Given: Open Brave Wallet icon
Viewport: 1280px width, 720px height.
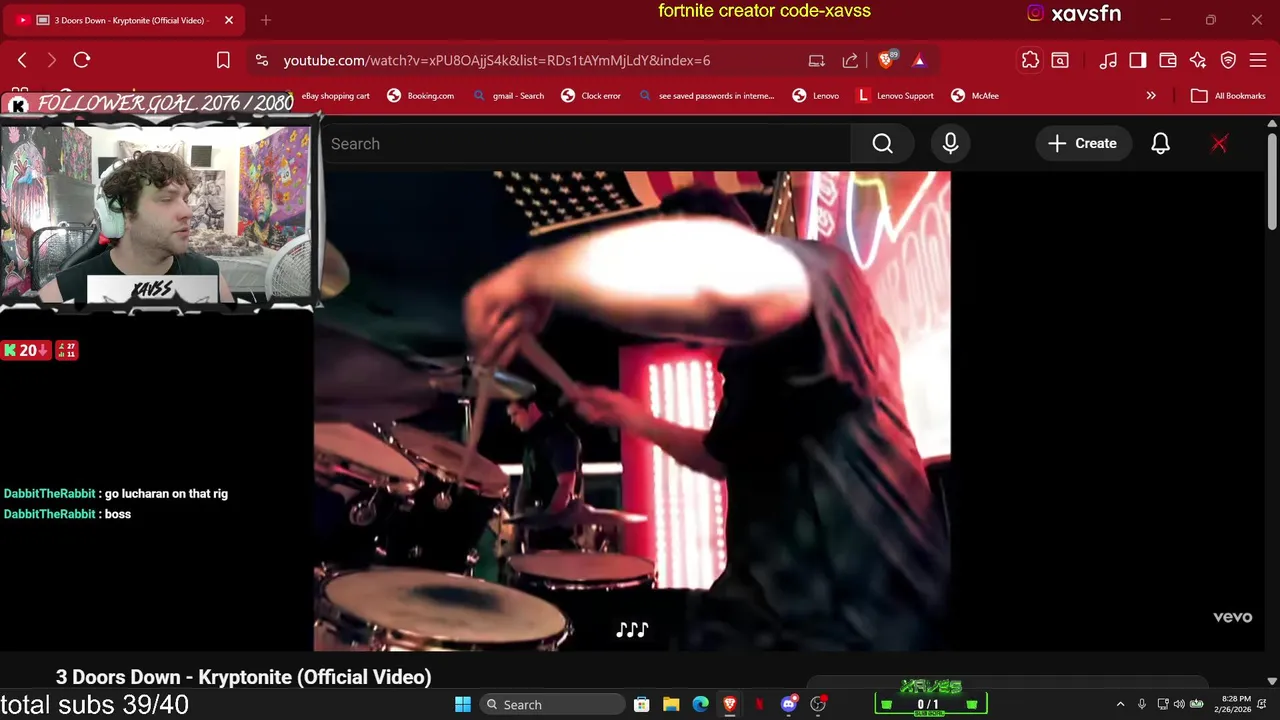Looking at the screenshot, I should pos(1168,60).
